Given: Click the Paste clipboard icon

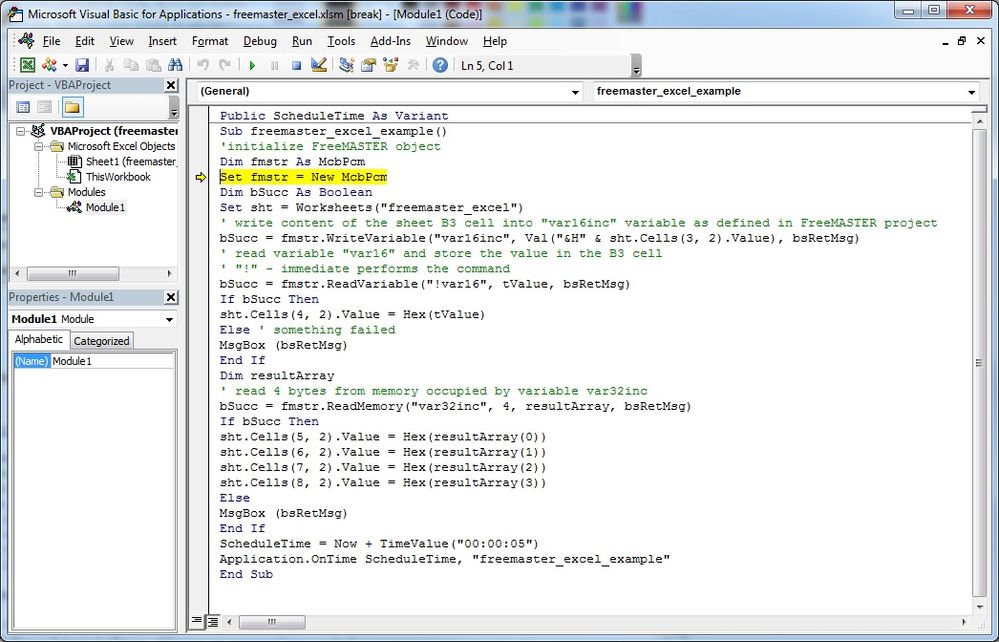Looking at the screenshot, I should (x=153, y=65).
